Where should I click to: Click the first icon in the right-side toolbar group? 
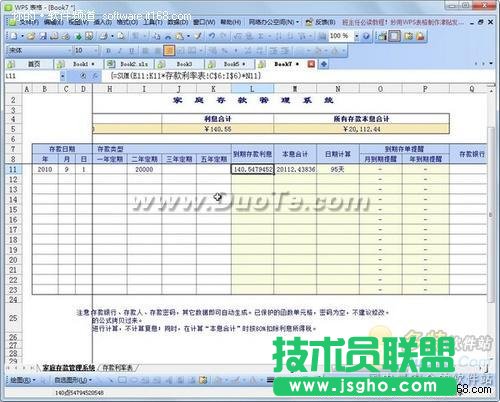(382, 36)
